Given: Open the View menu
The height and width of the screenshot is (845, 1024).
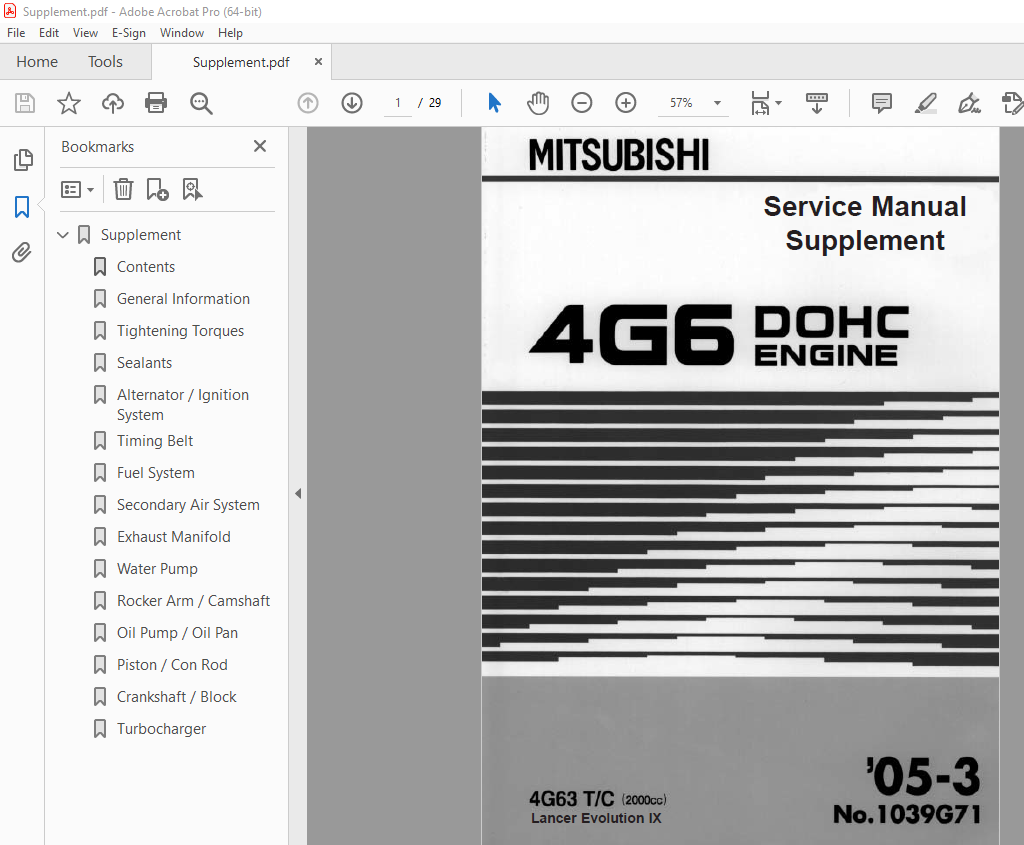Looking at the screenshot, I should click(85, 33).
